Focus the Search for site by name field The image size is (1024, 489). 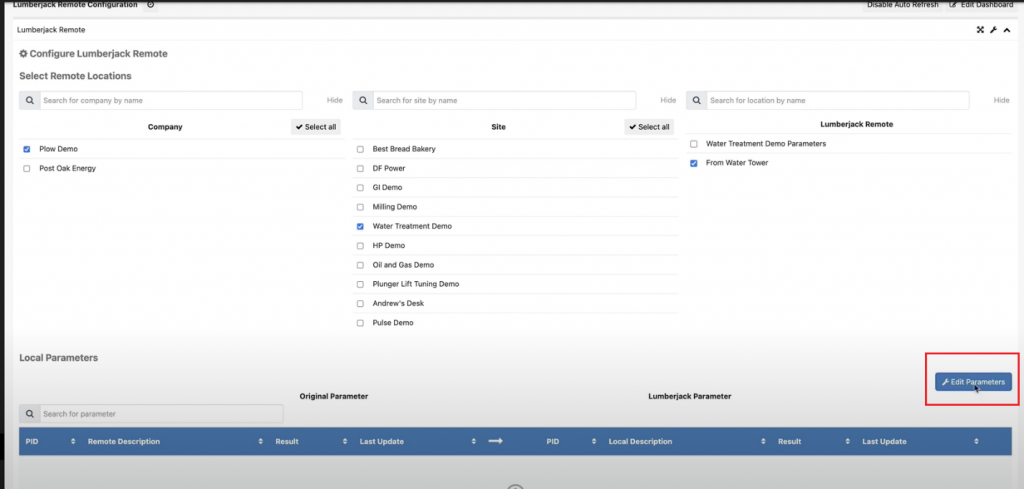[504, 101]
